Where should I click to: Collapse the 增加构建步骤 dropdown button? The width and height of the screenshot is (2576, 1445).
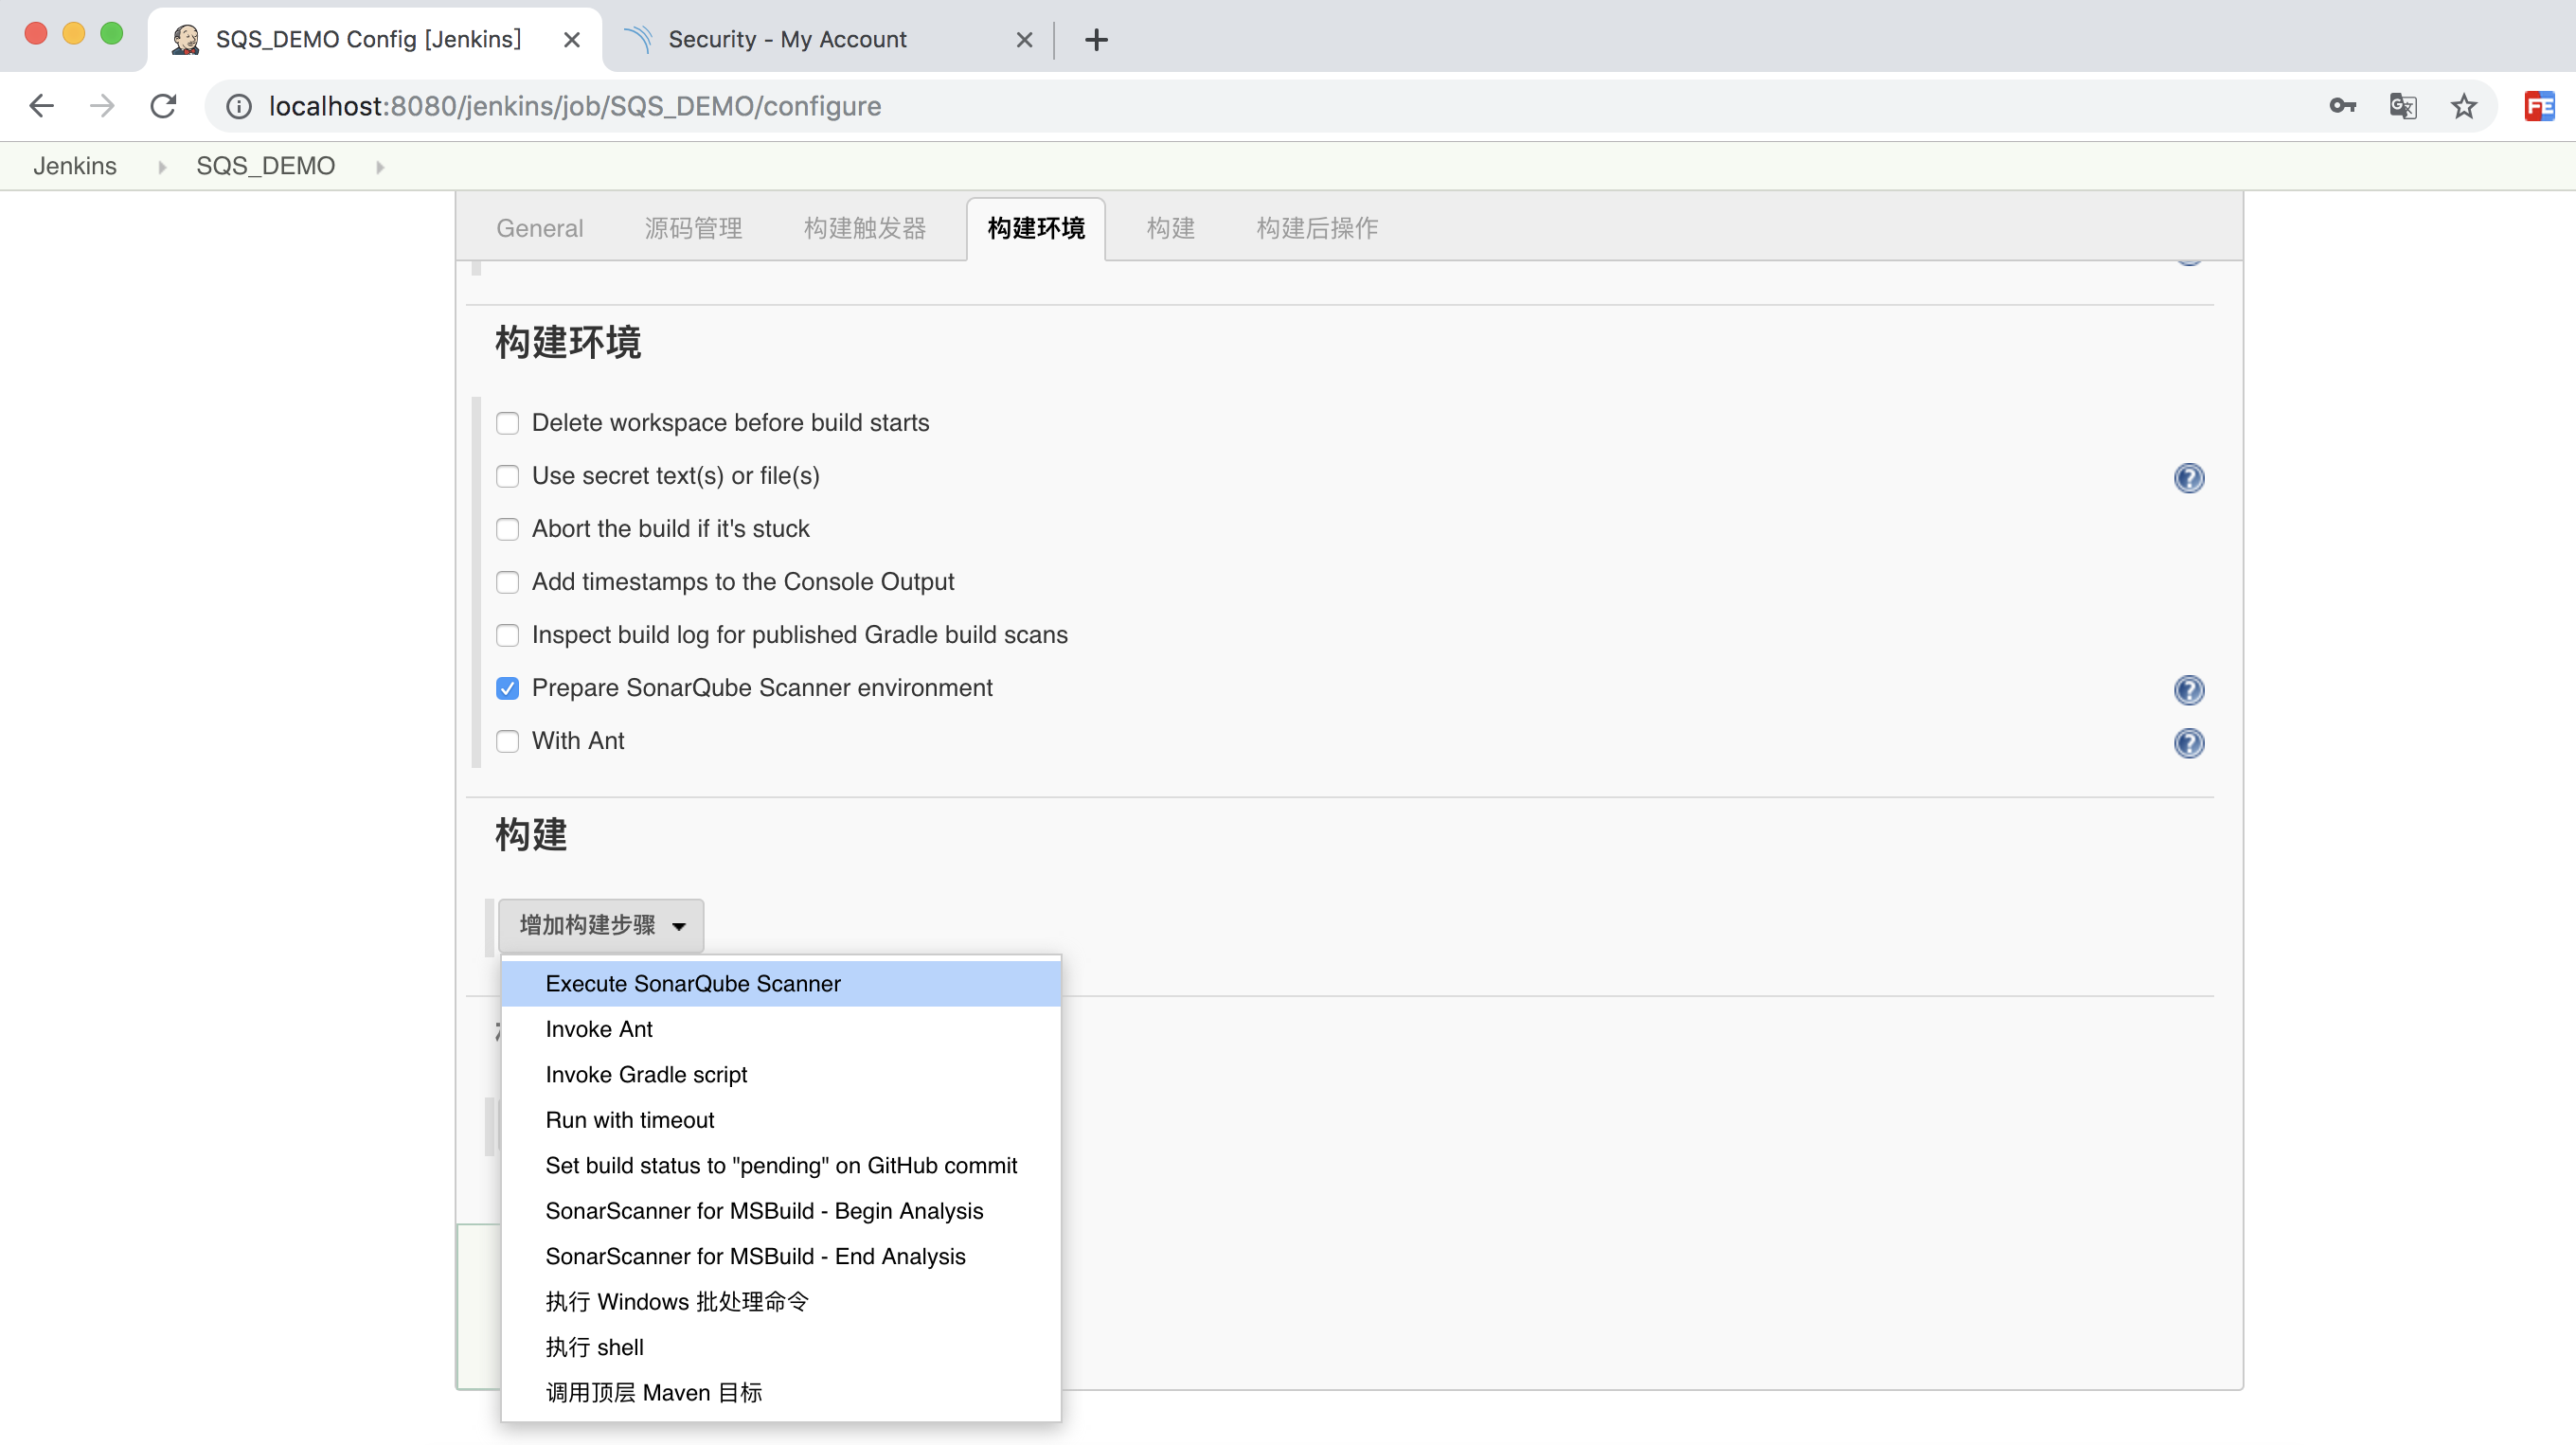tap(601, 925)
